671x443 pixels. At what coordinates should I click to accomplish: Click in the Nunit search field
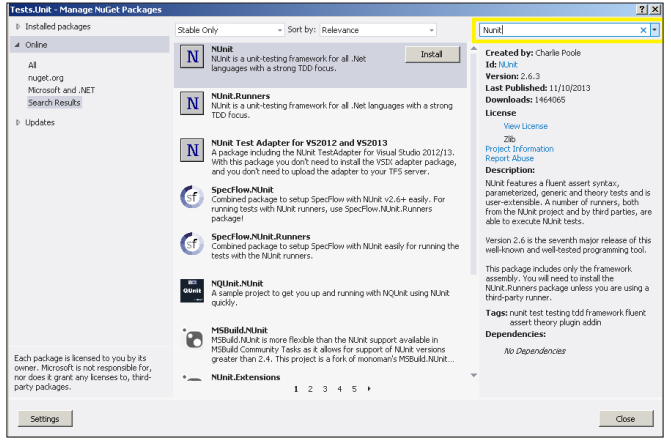(558, 30)
